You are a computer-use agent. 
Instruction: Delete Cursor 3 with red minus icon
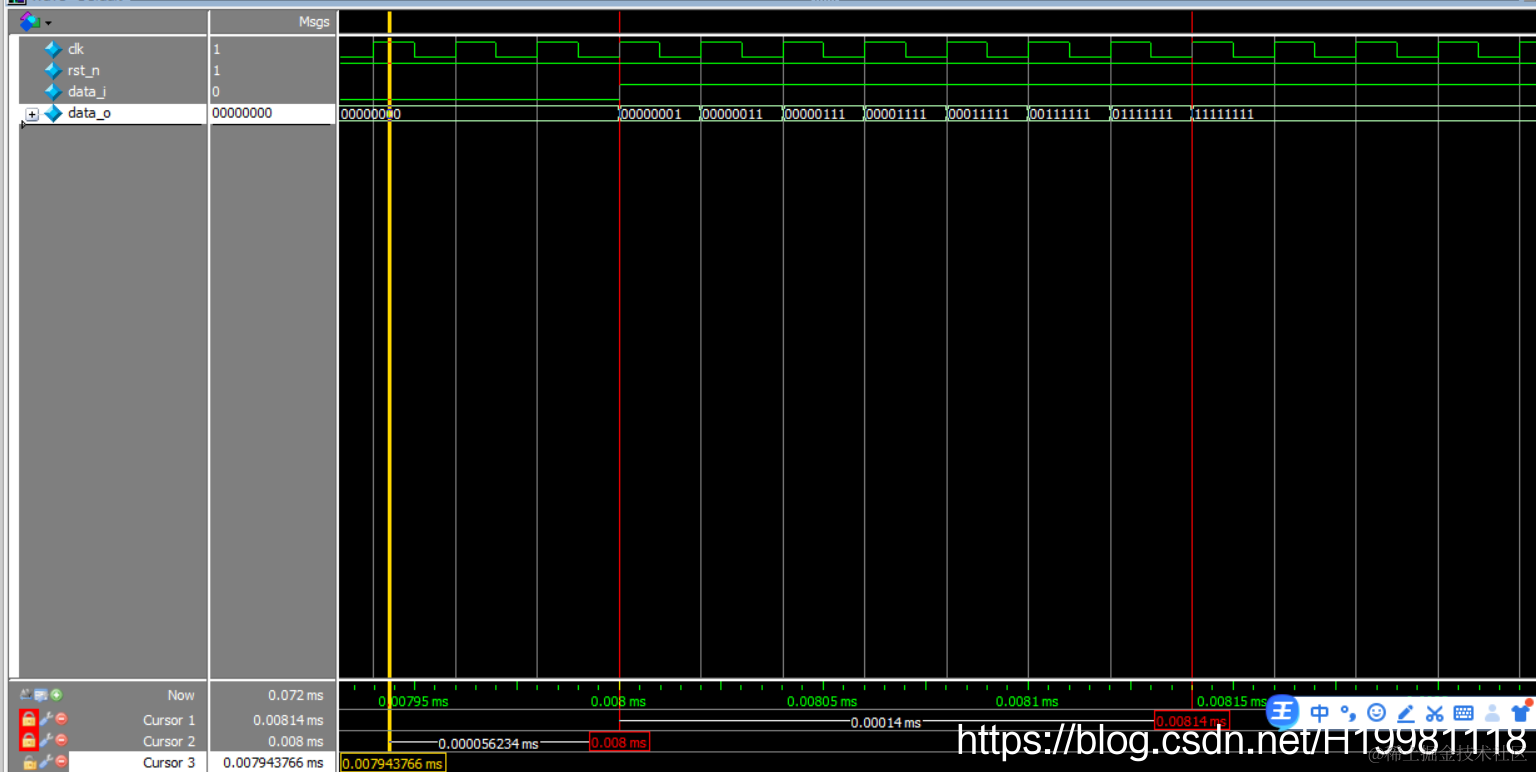point(61,763)
